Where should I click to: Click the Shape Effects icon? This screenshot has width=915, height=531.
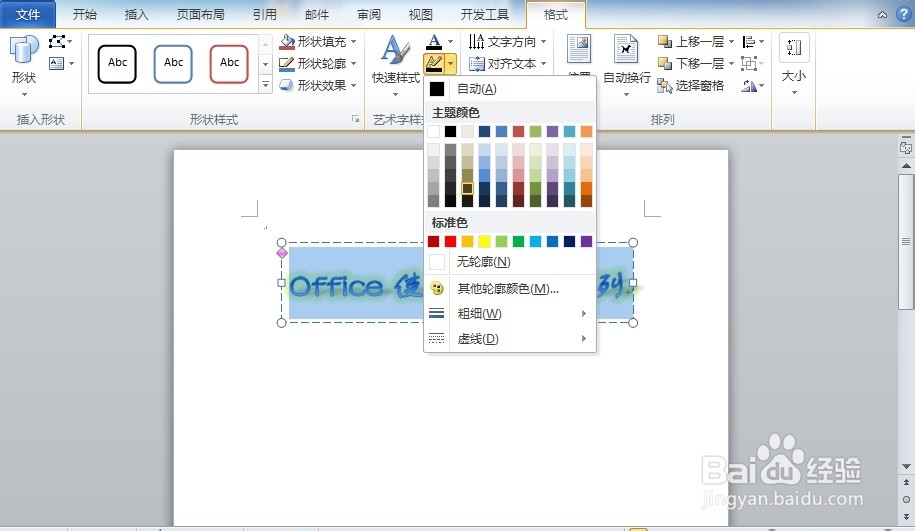[287, 85]
